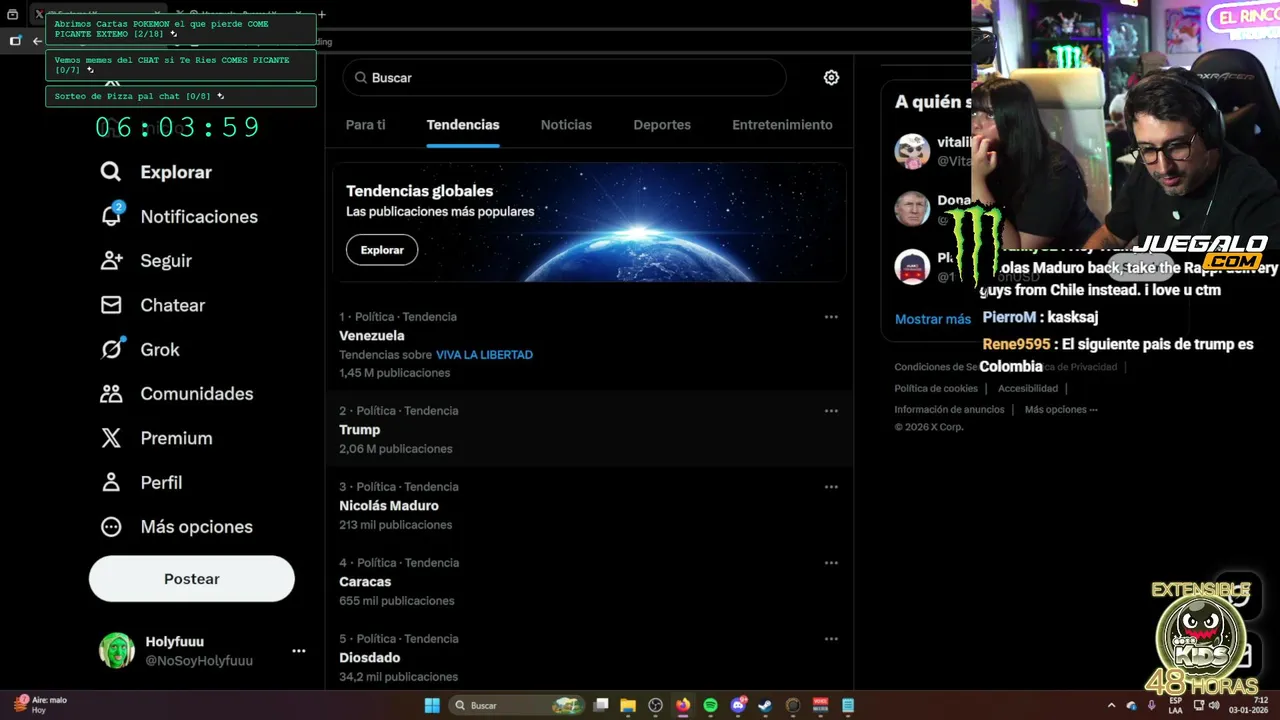This screenshot has width=1280, height=720.
Task: Open more options for Caracas trend
Action: click(831, 563)
